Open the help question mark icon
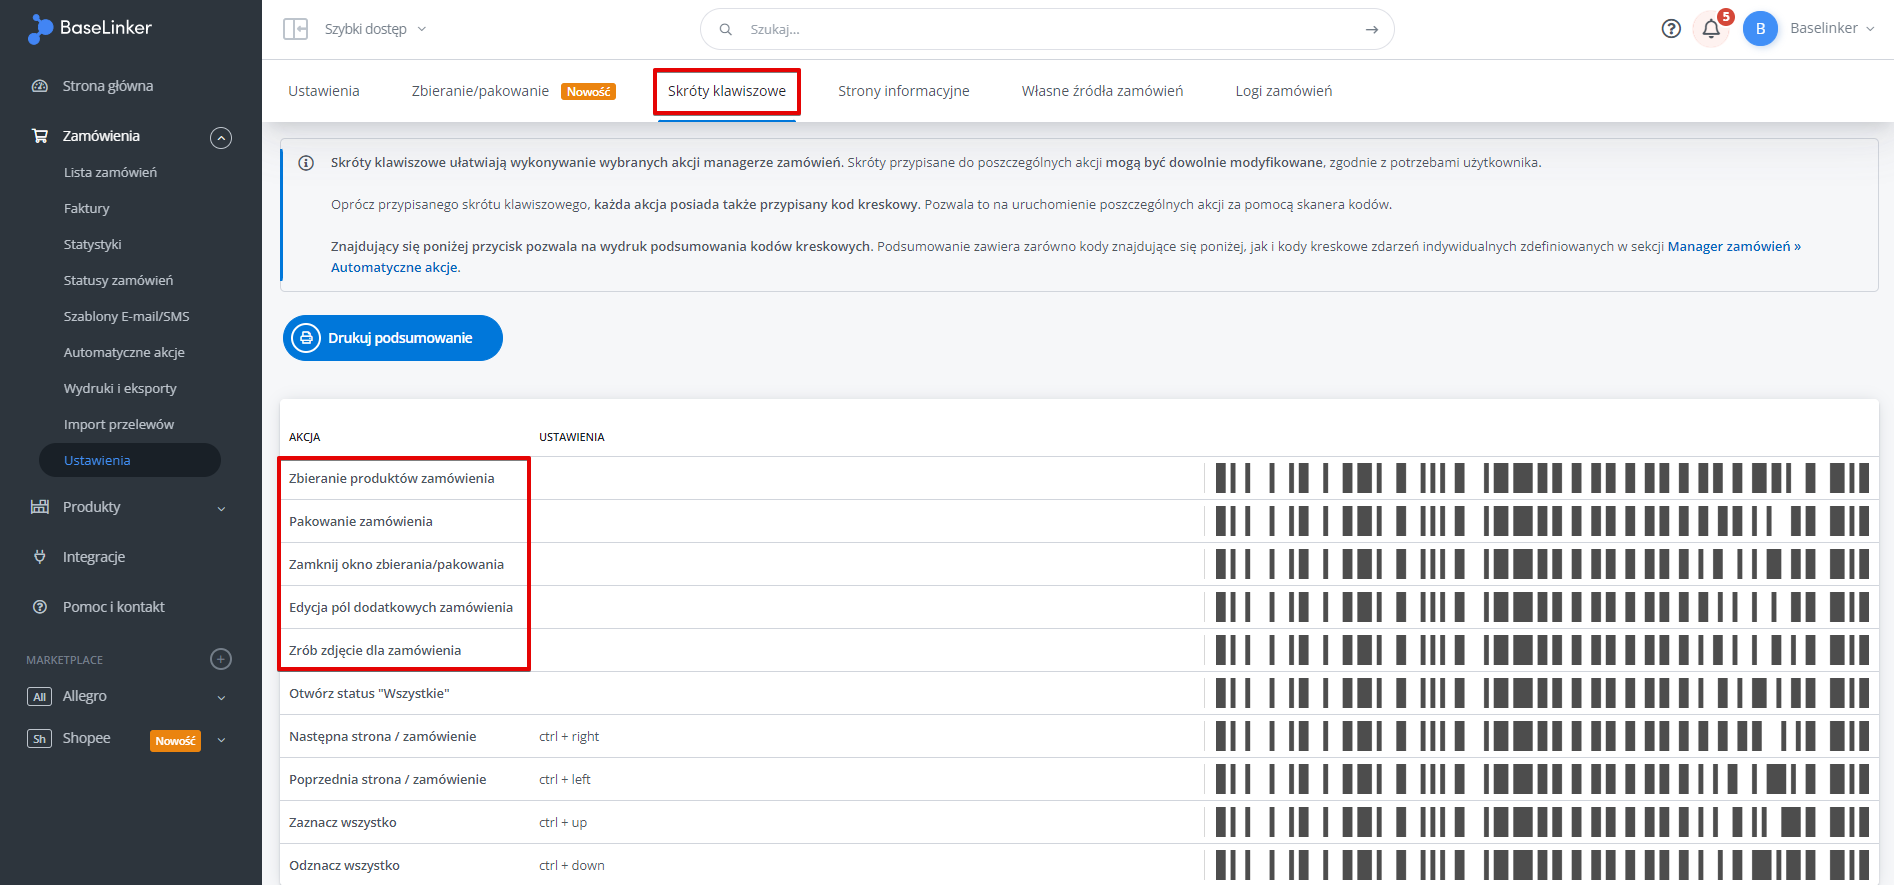Image resolution: width=1894 pixels, height=885 pixels. pyautogui.click(x=1671, y=29)
